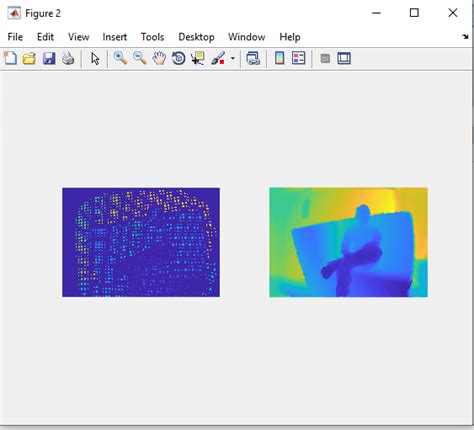Expand the Insert menu
Screen dimensions: 474x430
[x=115, y=37]
